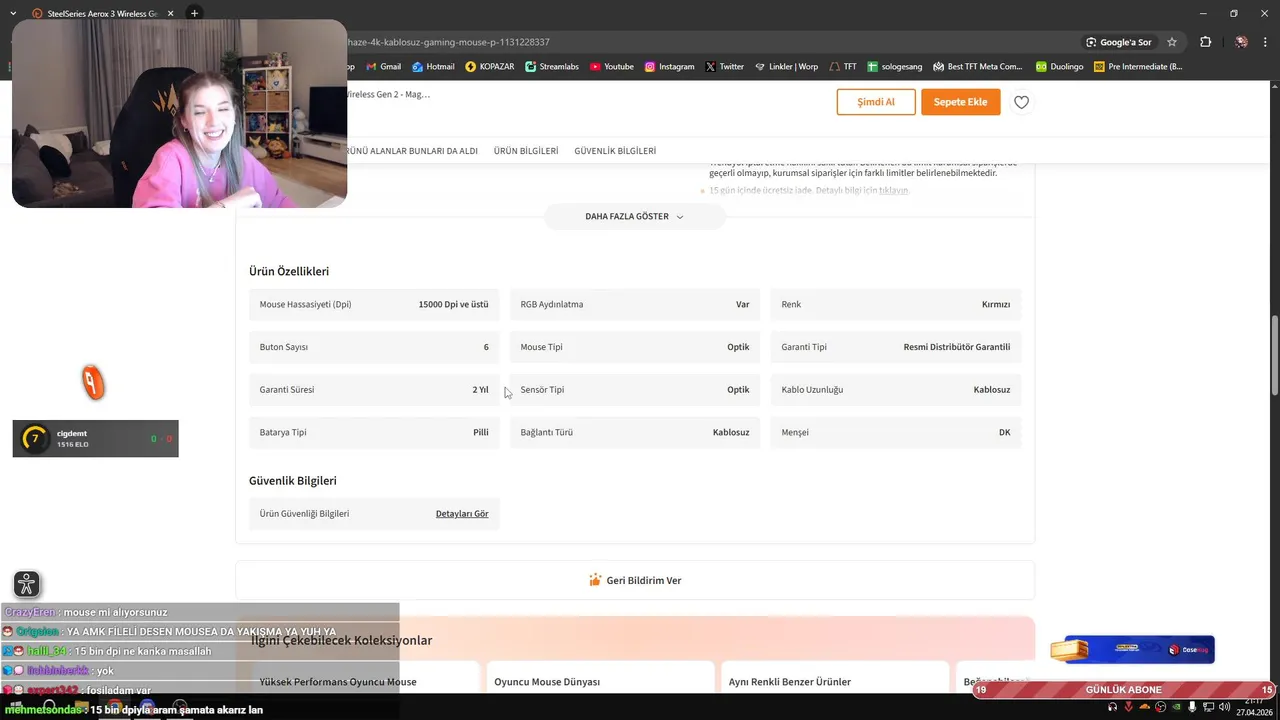Bookmark this page with the star icon
The image size is (1280, 720).
point(1172,42)
